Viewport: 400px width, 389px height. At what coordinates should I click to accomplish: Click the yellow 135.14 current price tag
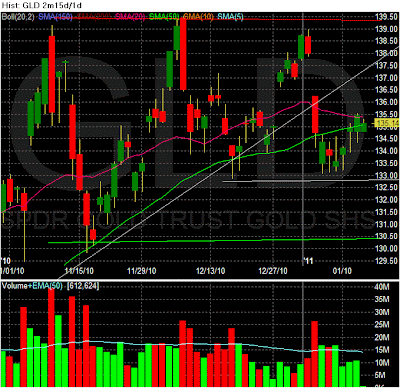pos(387,124)
